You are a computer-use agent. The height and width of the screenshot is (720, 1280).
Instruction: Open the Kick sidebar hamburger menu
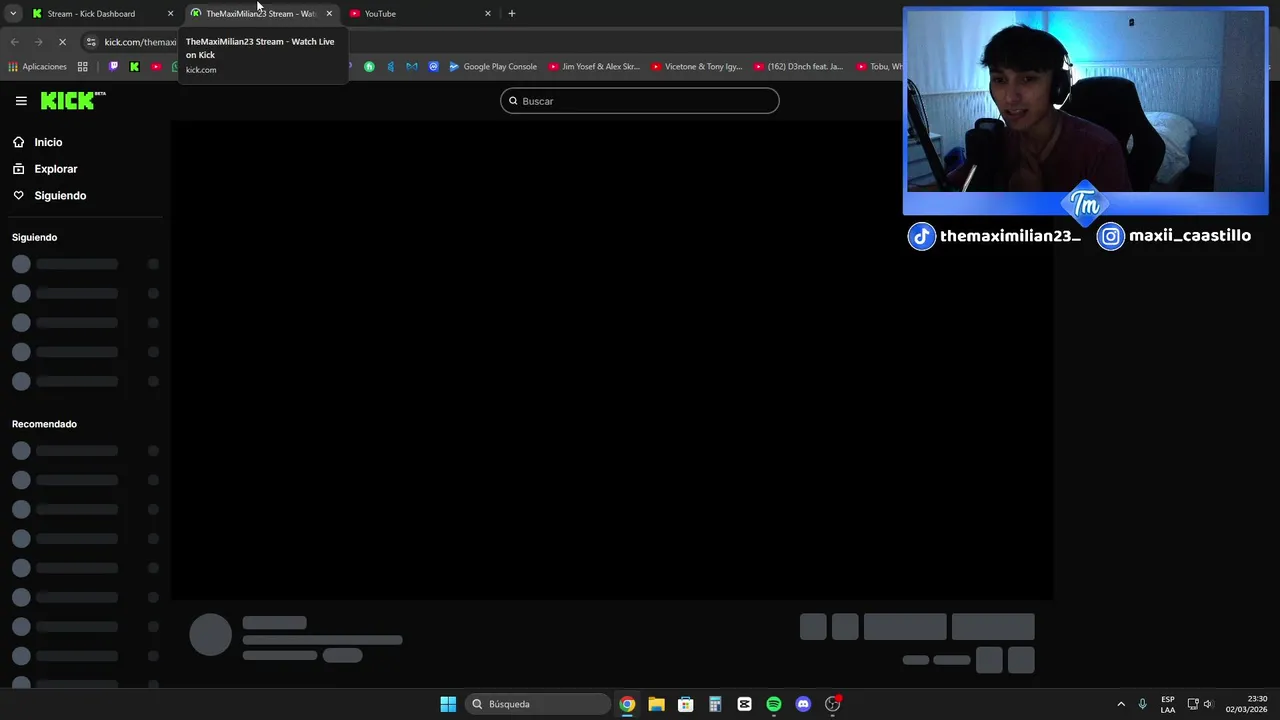(x=21, y=101)
